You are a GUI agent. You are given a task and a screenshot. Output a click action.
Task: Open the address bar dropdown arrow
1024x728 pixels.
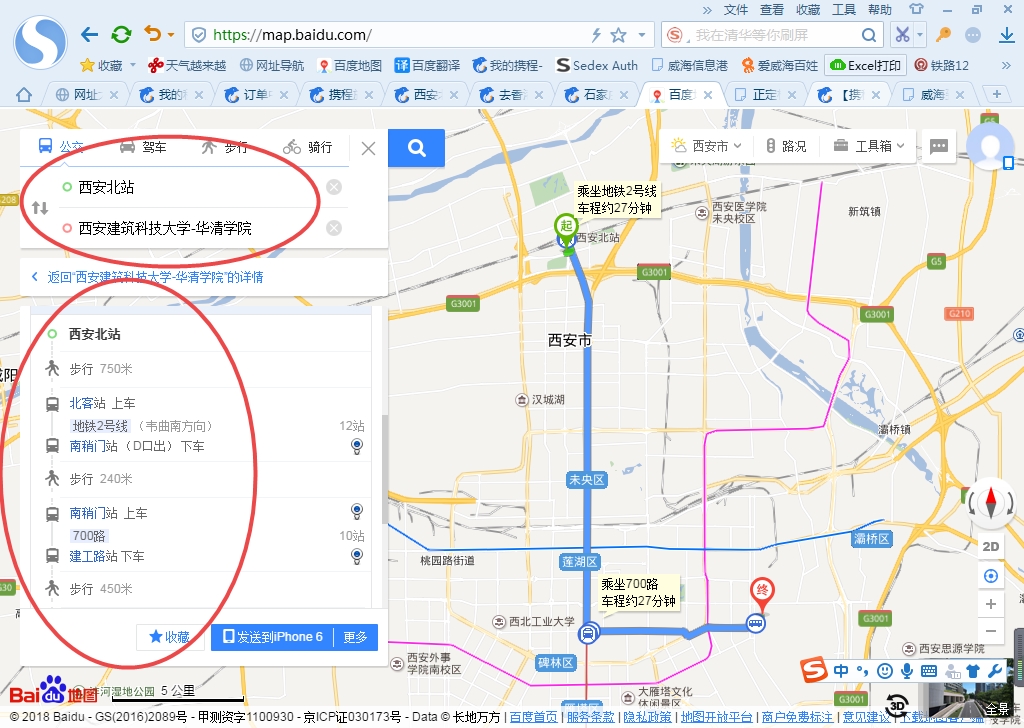point(642,35)
